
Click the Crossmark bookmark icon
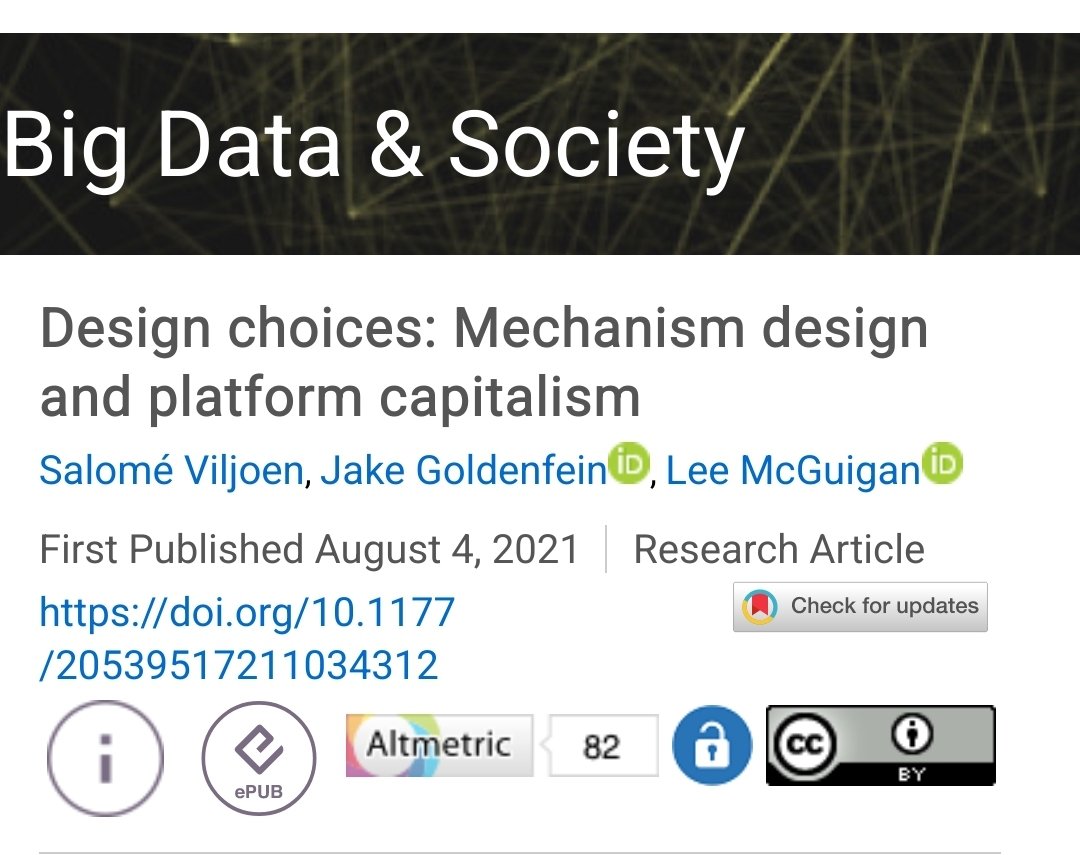click(759, 607)
